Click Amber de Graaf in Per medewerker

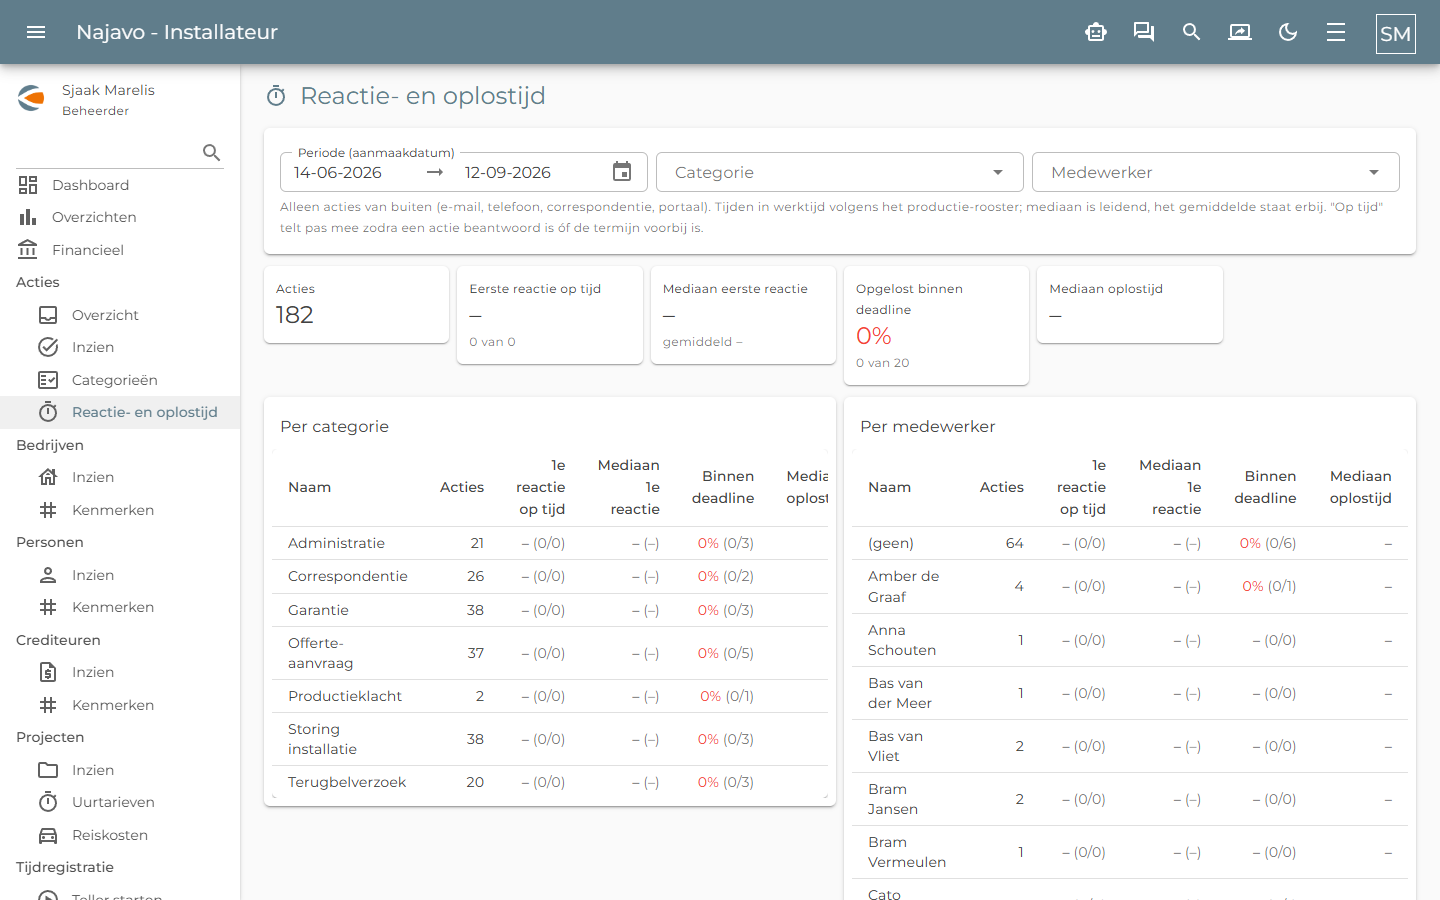click(x=903, y=586)
